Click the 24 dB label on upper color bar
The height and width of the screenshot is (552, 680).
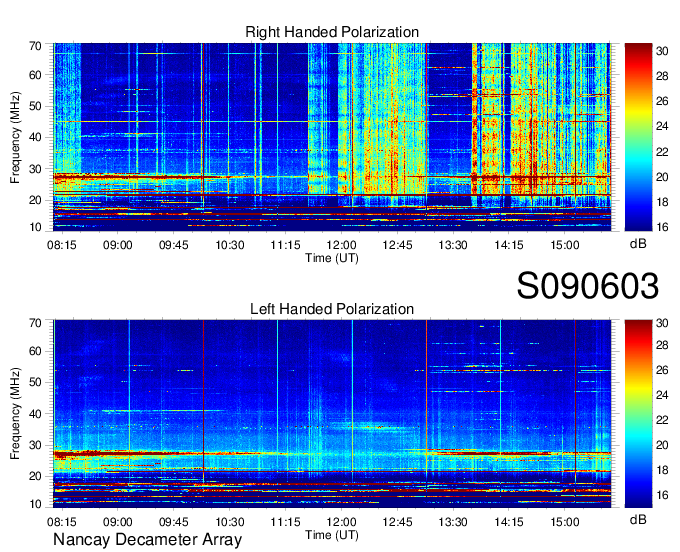[x=662, y=126]
